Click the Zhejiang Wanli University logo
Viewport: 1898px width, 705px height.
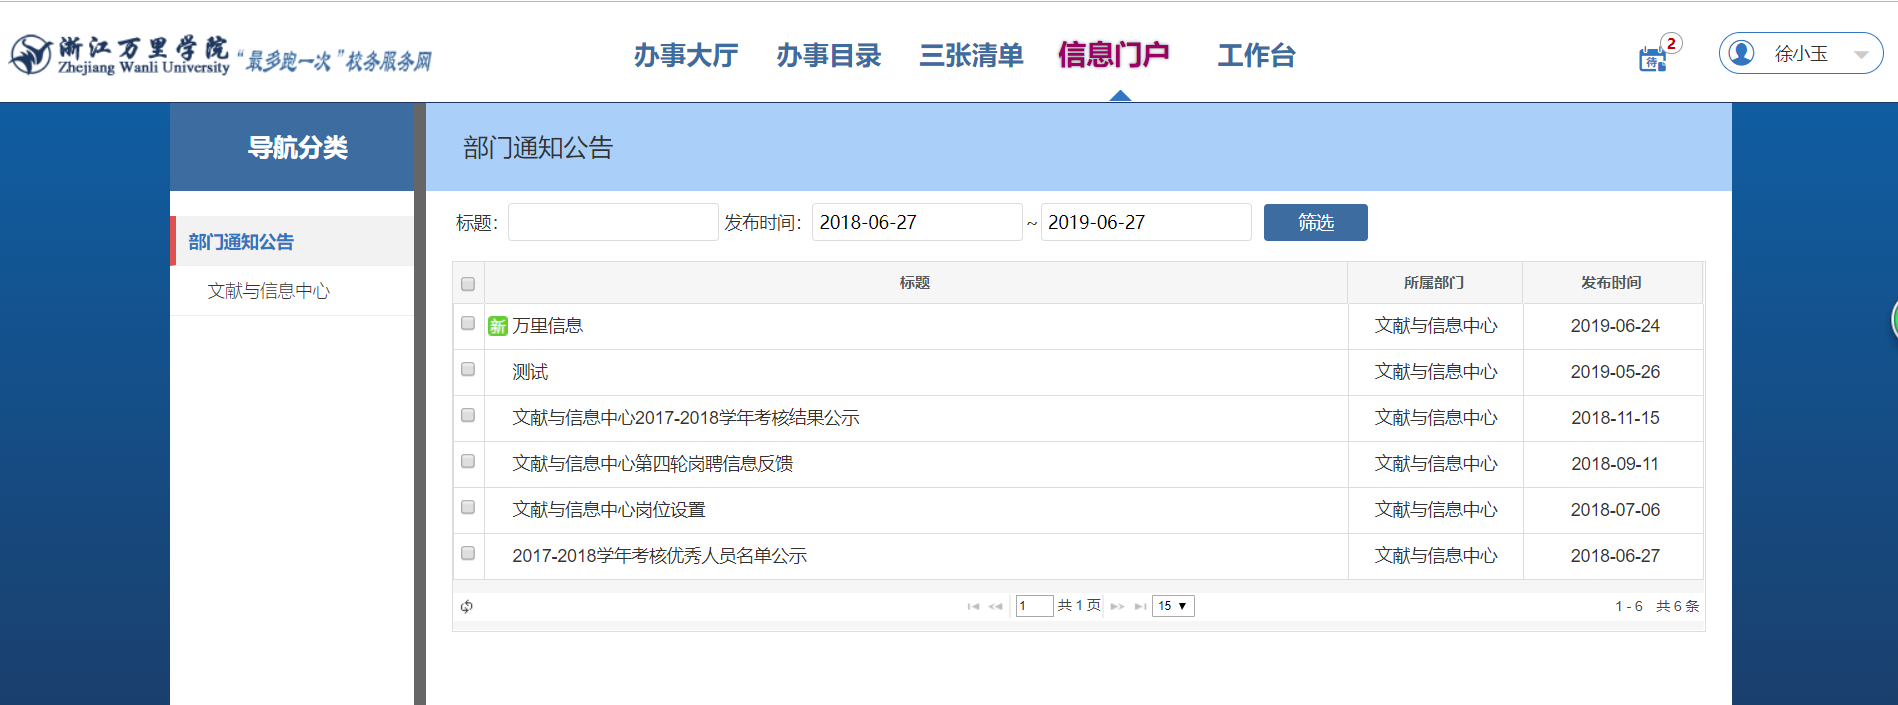[120, 55]
